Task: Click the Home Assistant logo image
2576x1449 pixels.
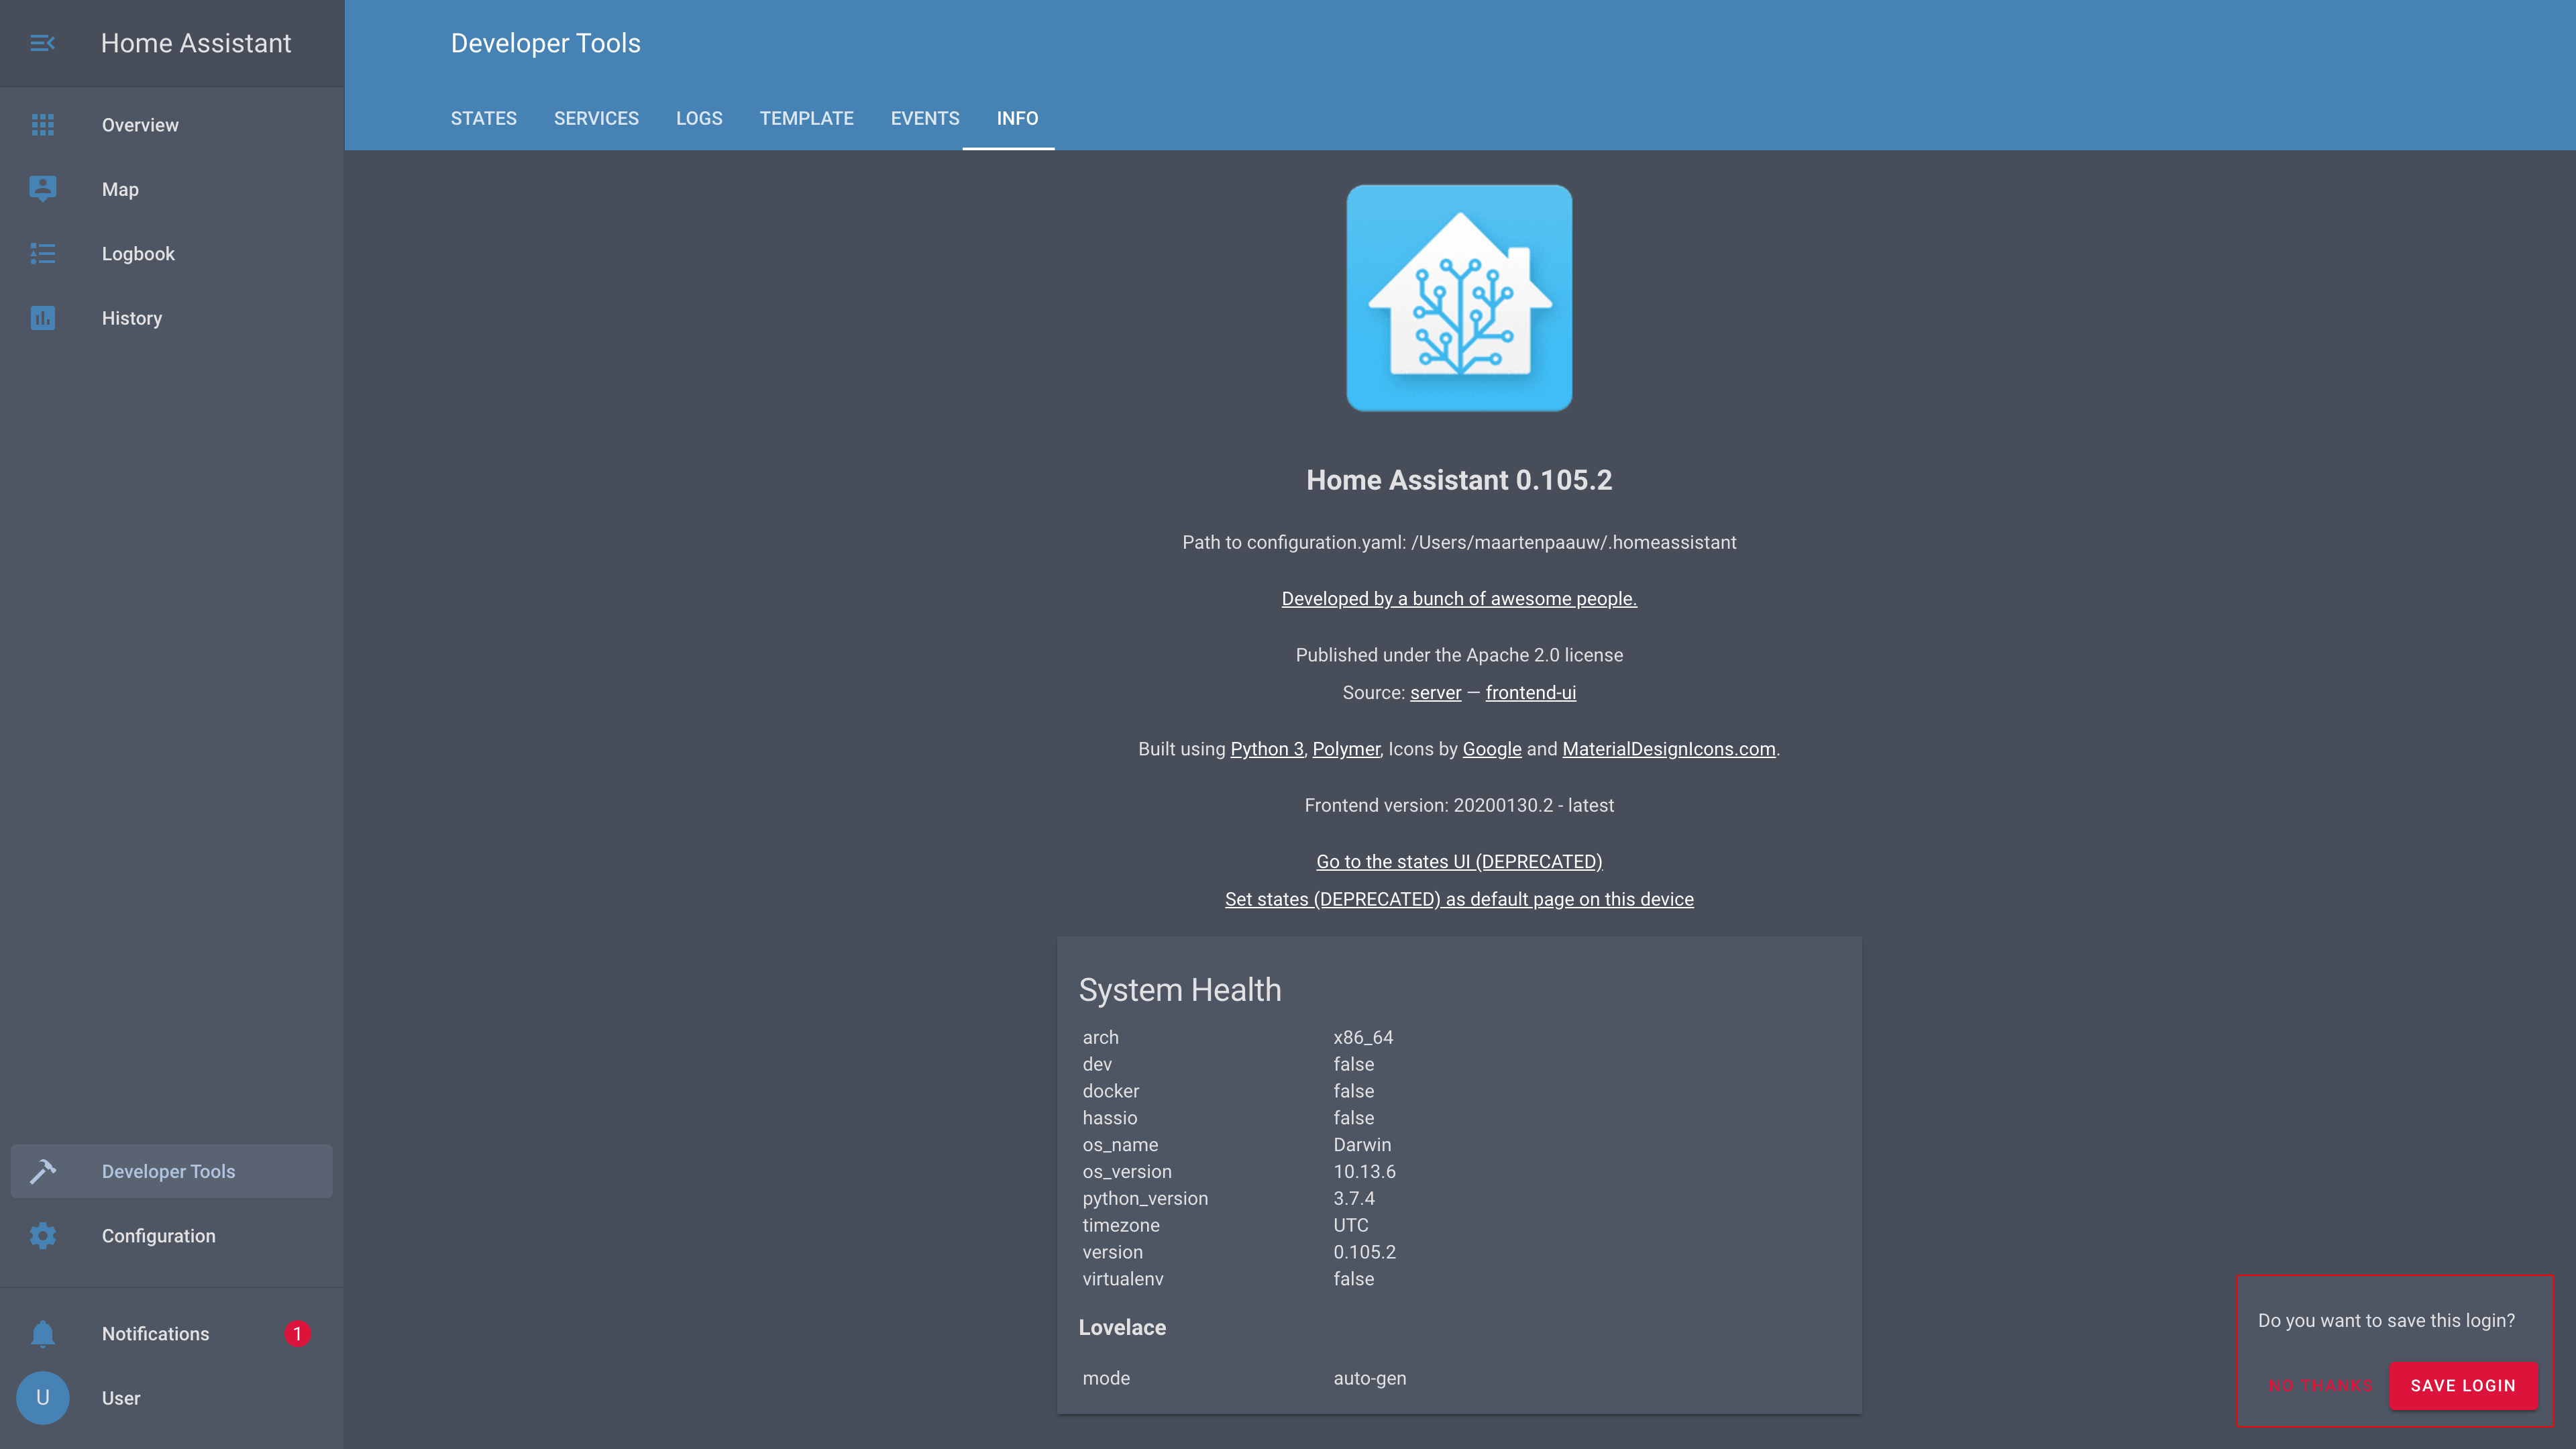Action: pos(1459,298)
